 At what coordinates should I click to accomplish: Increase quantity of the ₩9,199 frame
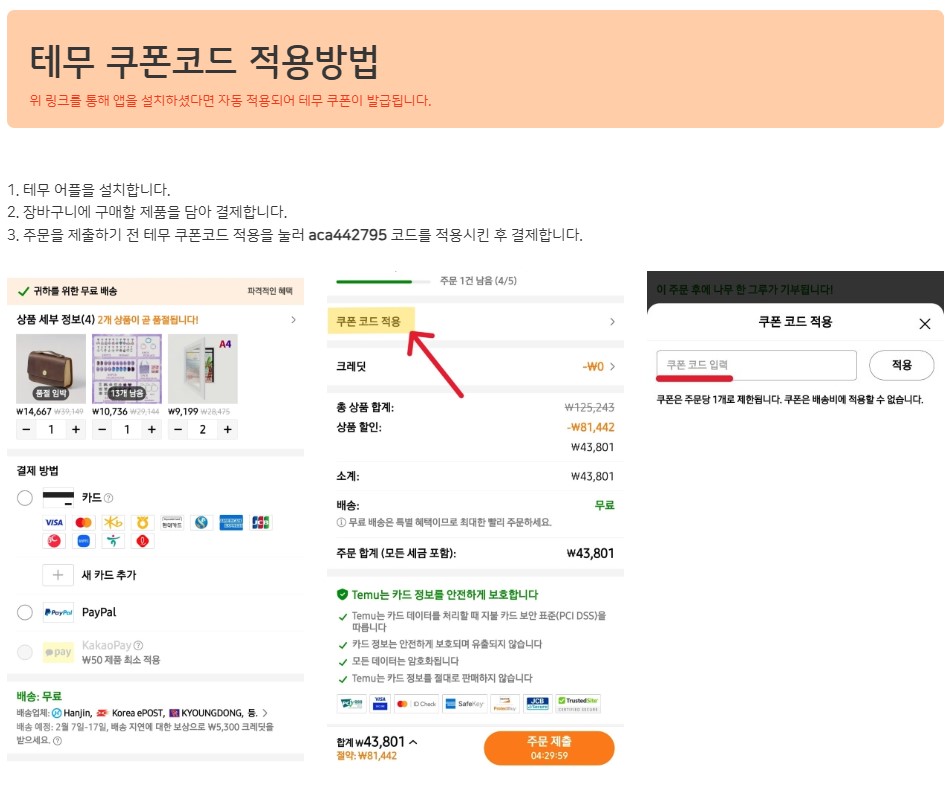(227, 430)
